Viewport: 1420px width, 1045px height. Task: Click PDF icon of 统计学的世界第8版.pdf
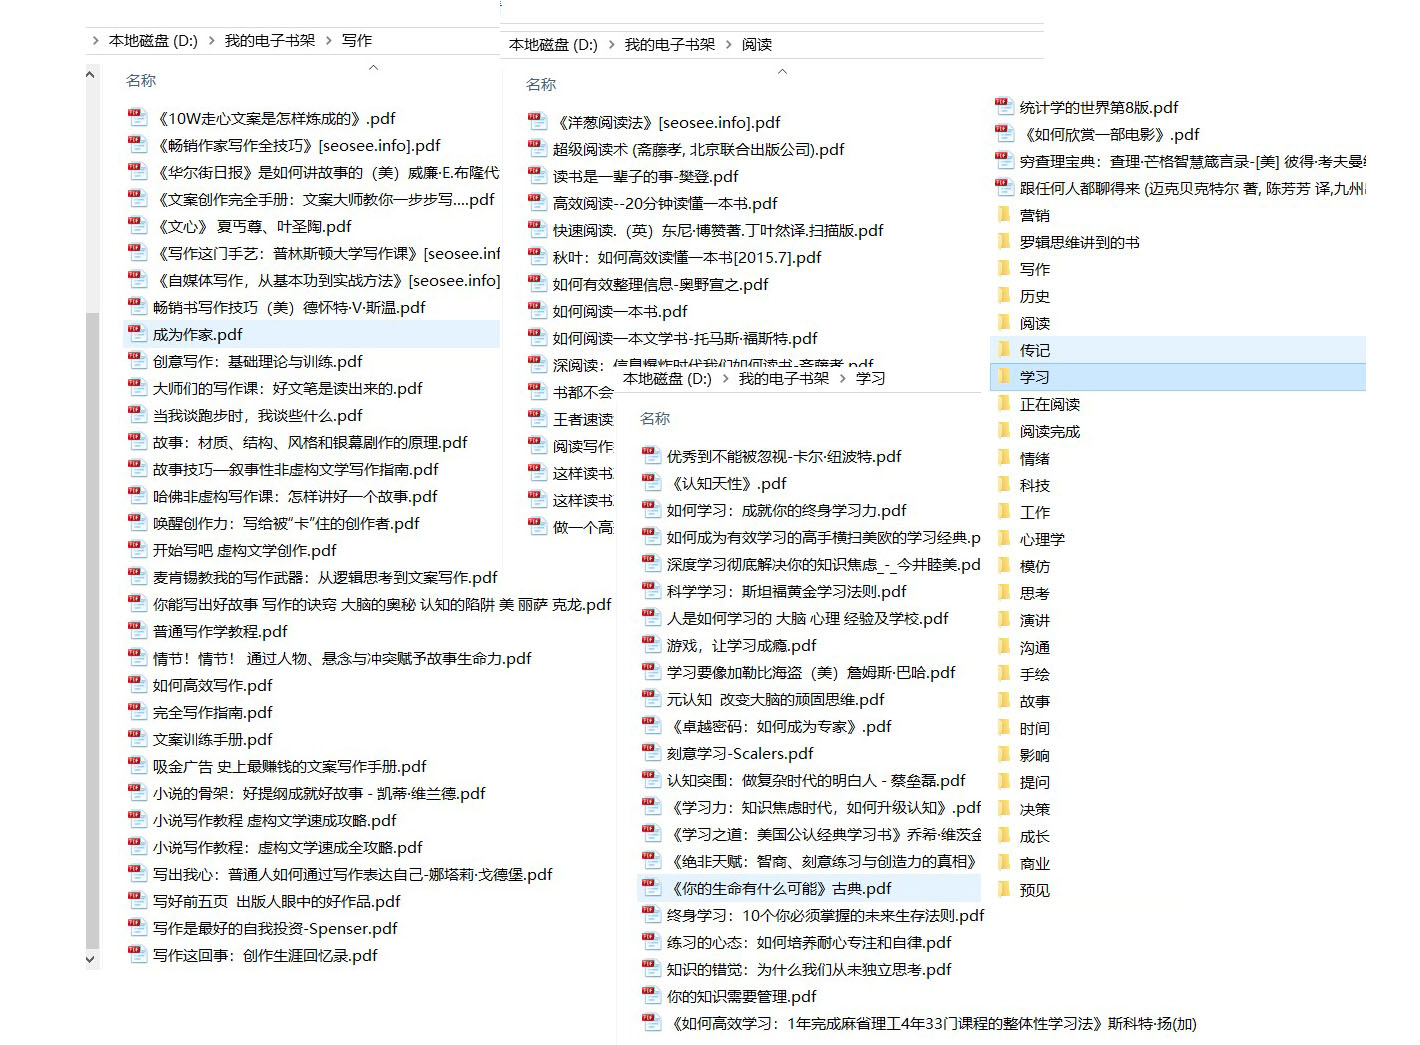pyautogui.click(x=1004, y=107)
